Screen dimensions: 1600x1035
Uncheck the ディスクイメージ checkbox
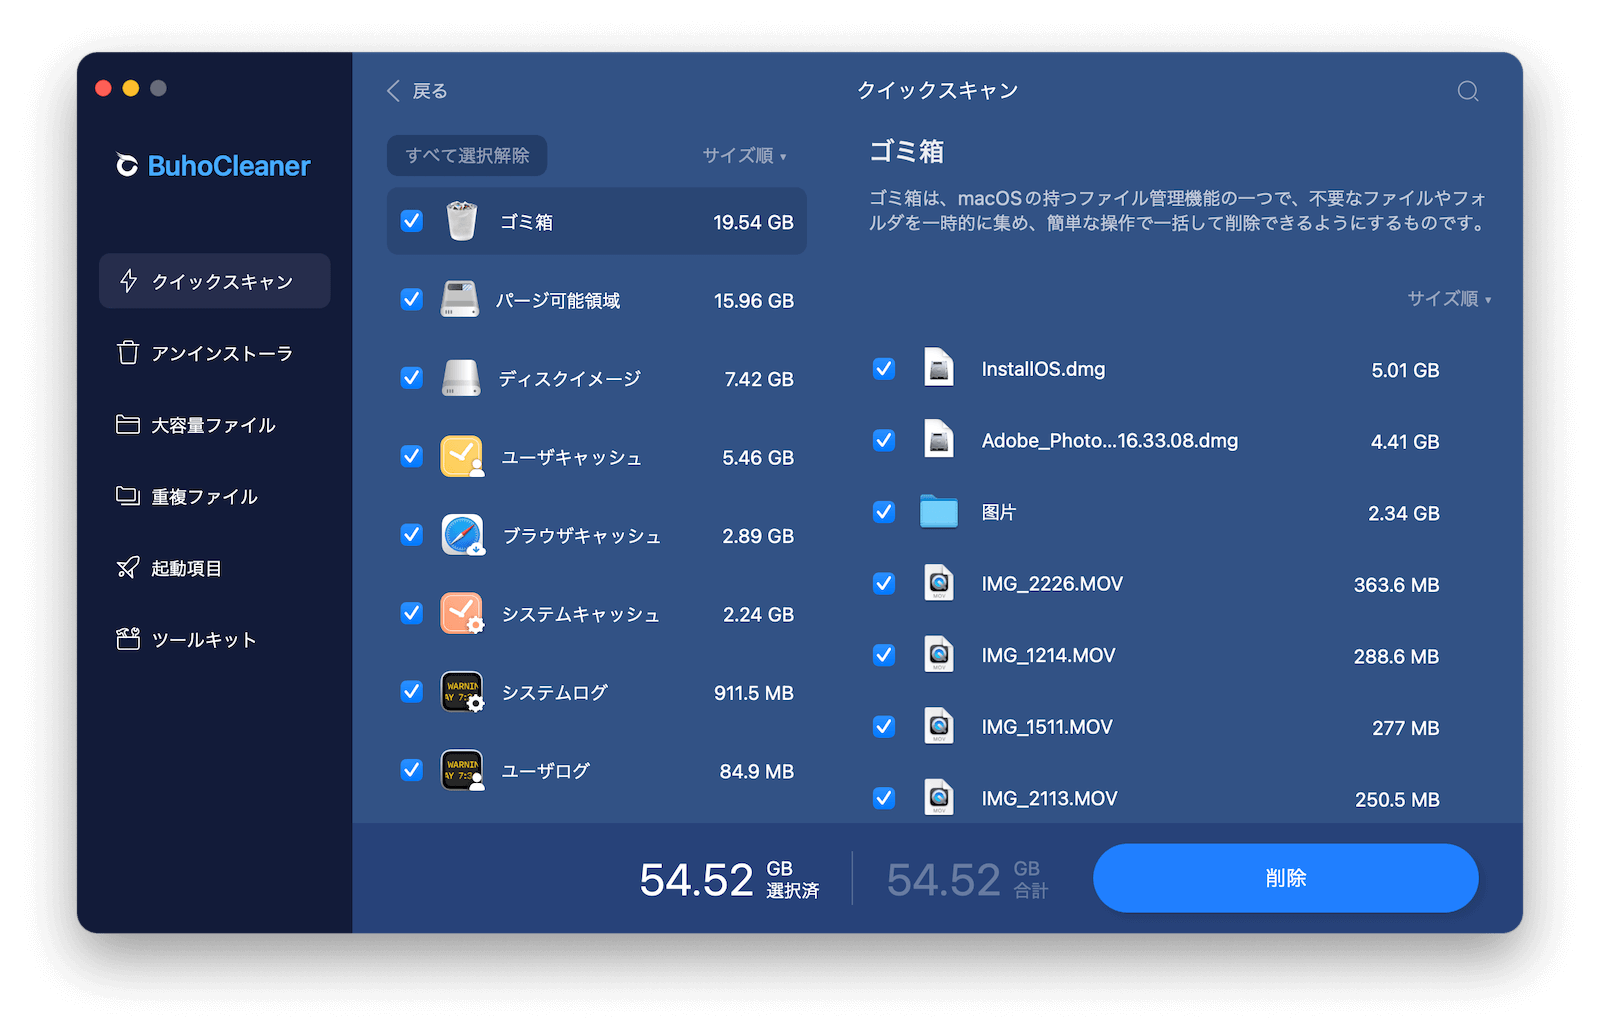pyautogui.click(x=412, y=377)
